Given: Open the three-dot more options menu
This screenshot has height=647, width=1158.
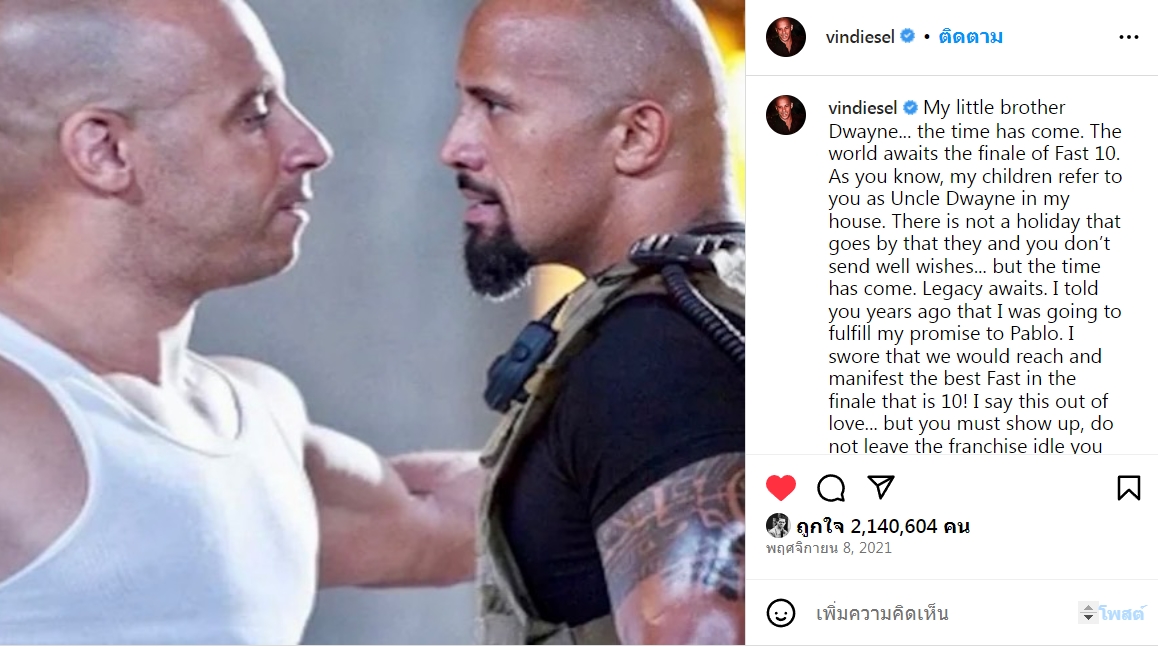Looking at the screenshot, I should point(1128,37).
